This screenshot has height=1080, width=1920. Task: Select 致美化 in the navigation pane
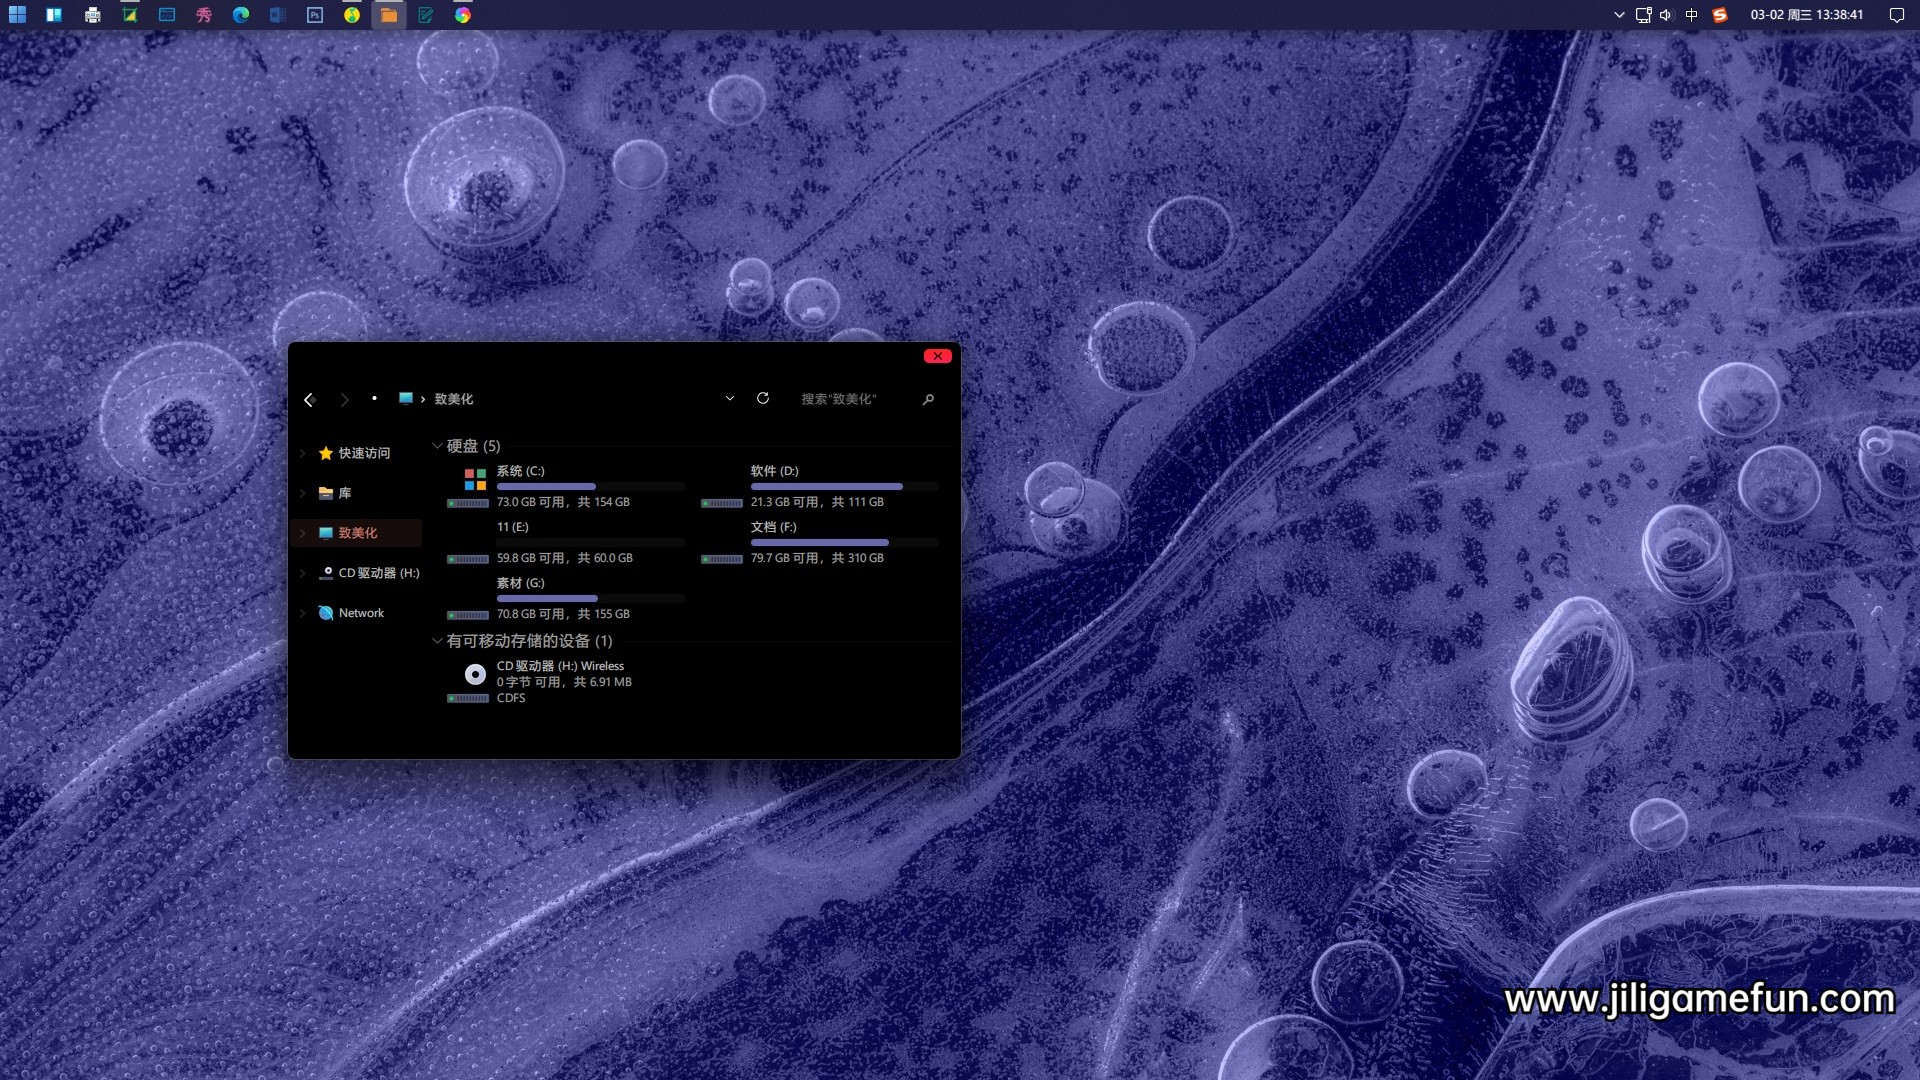358,533
